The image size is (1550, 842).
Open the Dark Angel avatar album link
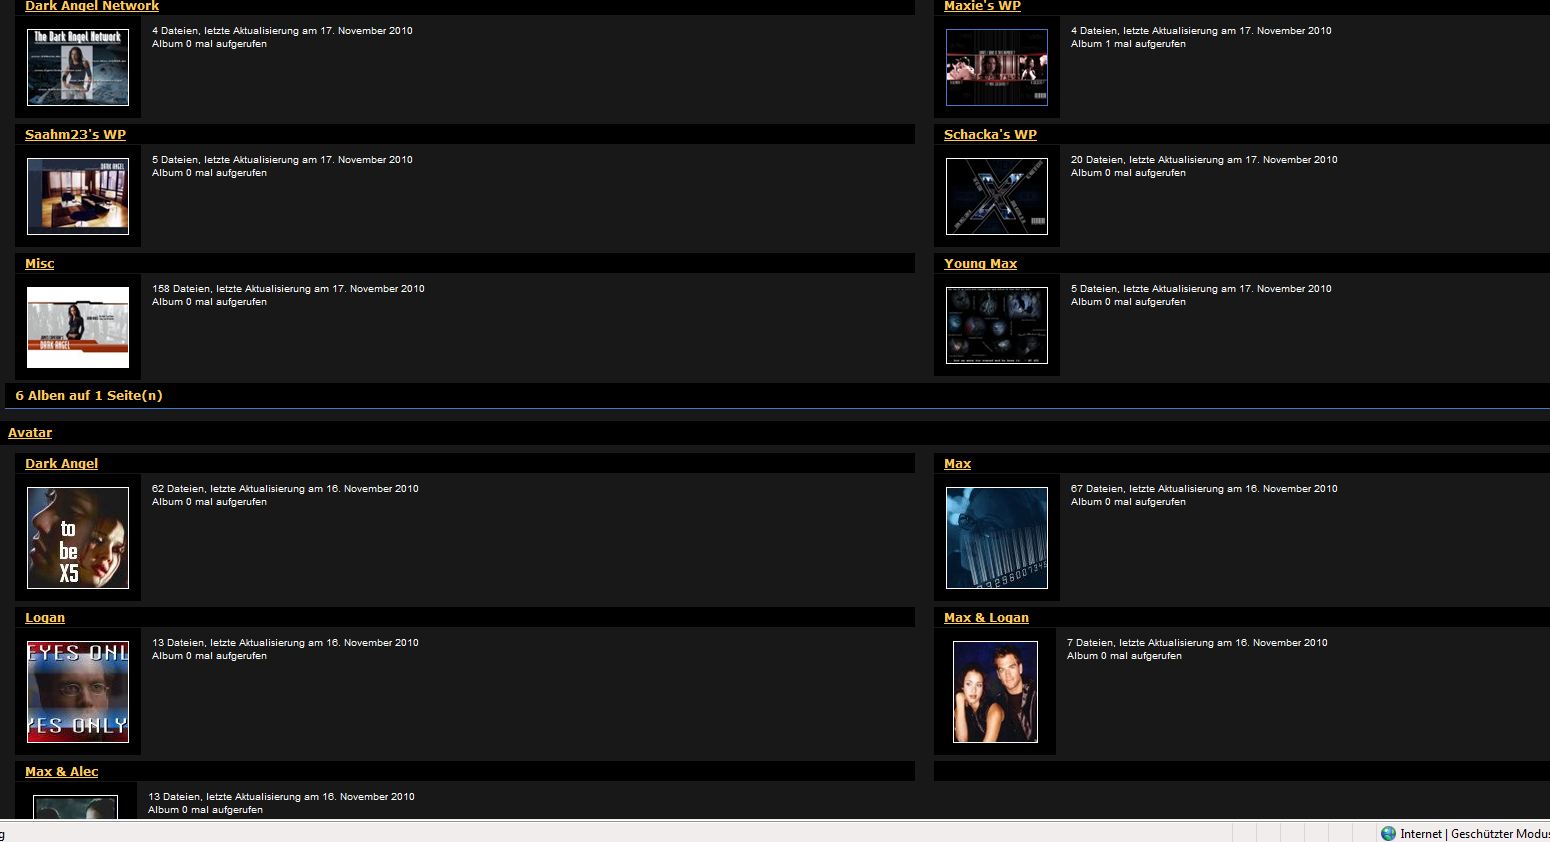pyautogui.click(x=61, y=464)
